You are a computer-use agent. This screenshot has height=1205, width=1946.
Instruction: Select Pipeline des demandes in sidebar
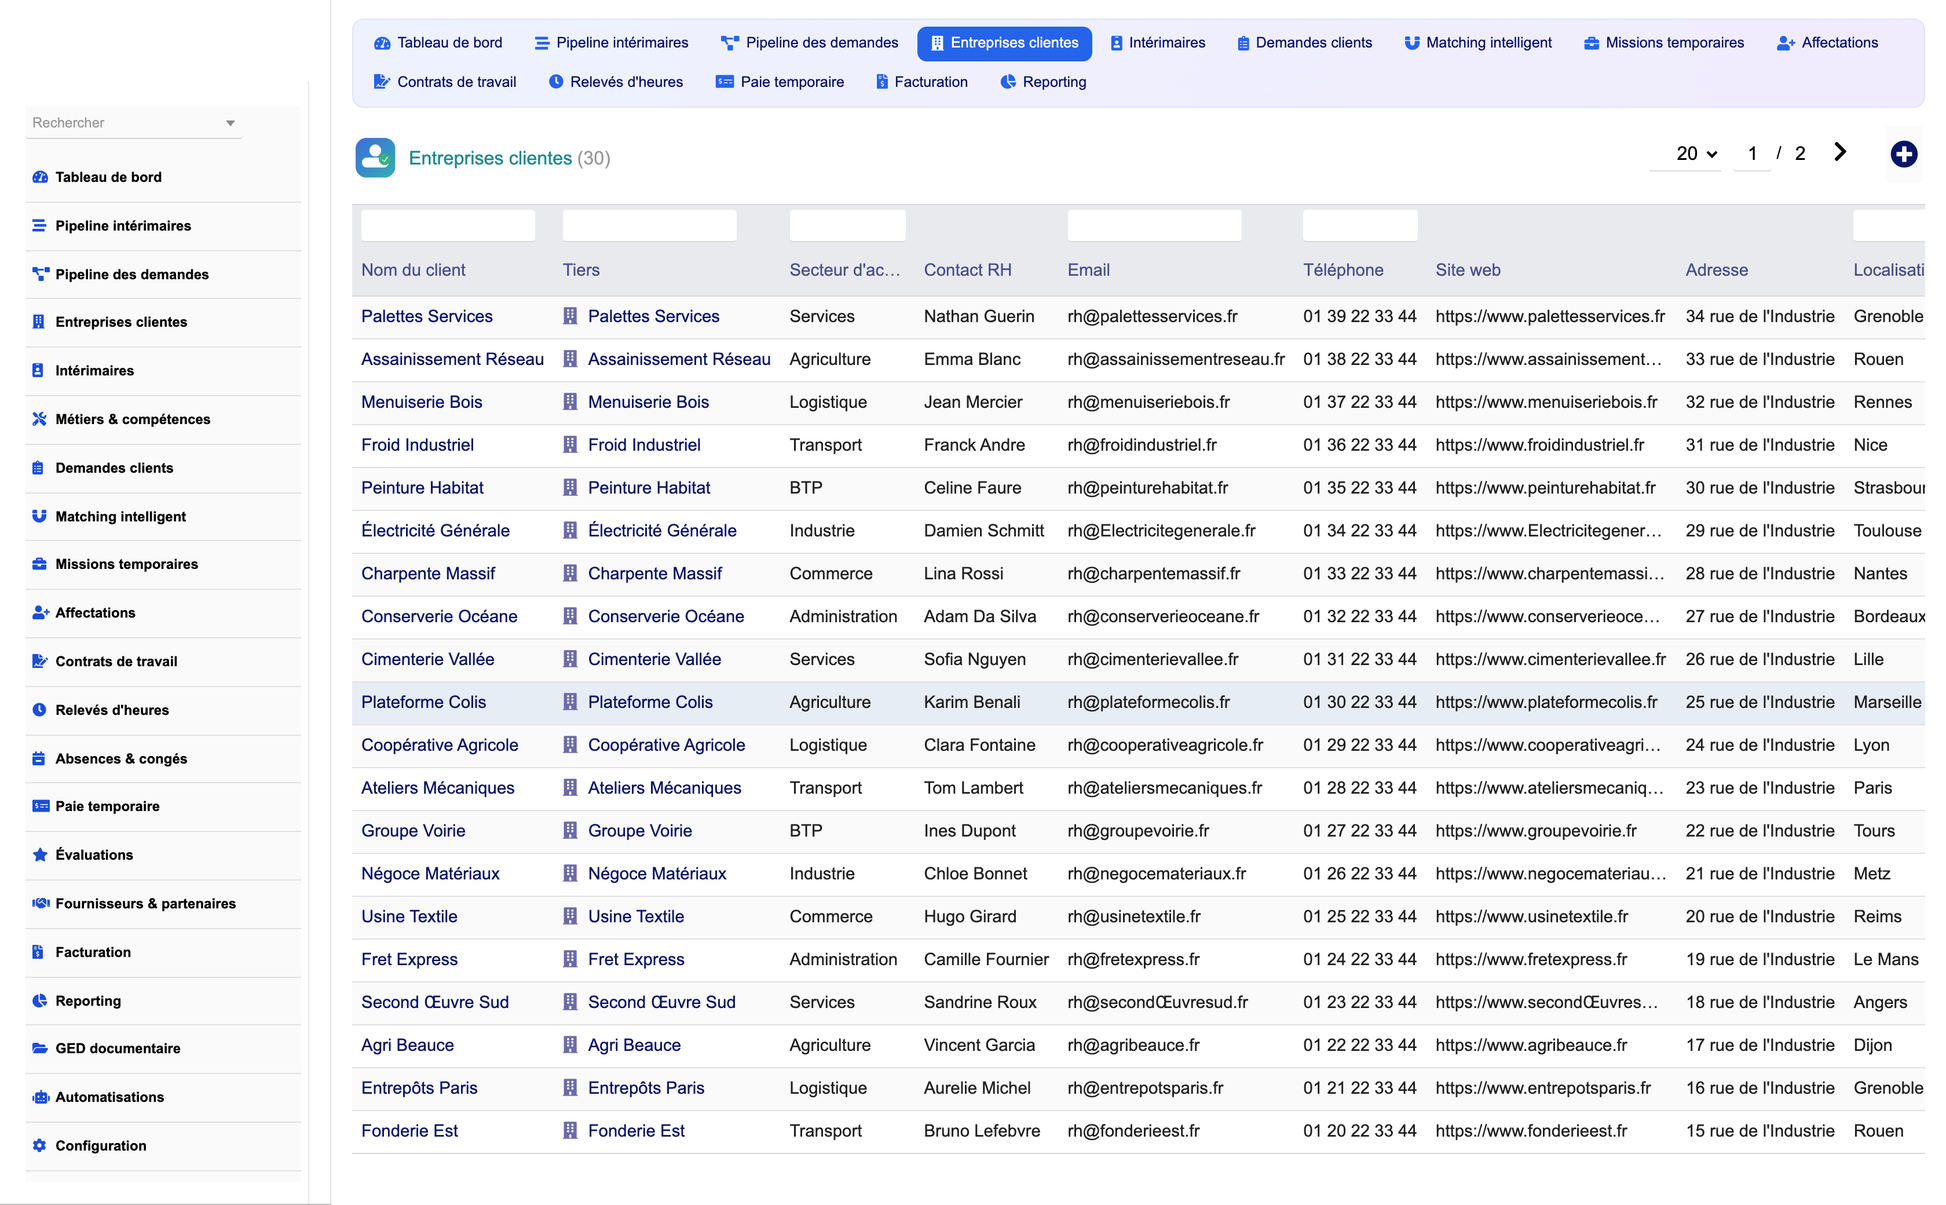[x=163, y=274]
